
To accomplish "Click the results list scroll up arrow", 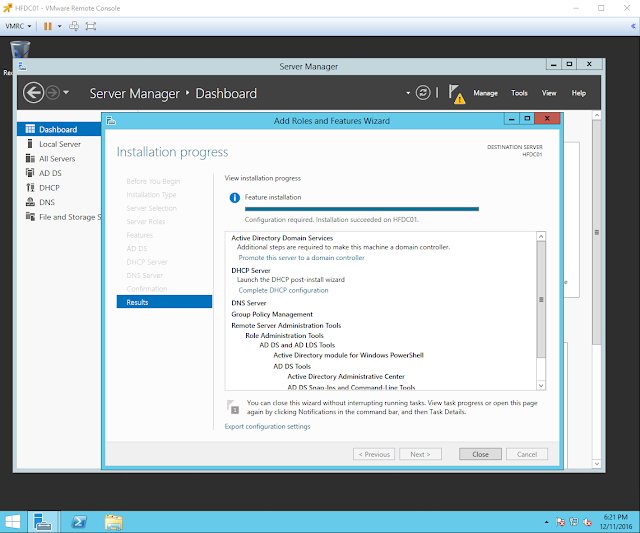I will point(541,236).
